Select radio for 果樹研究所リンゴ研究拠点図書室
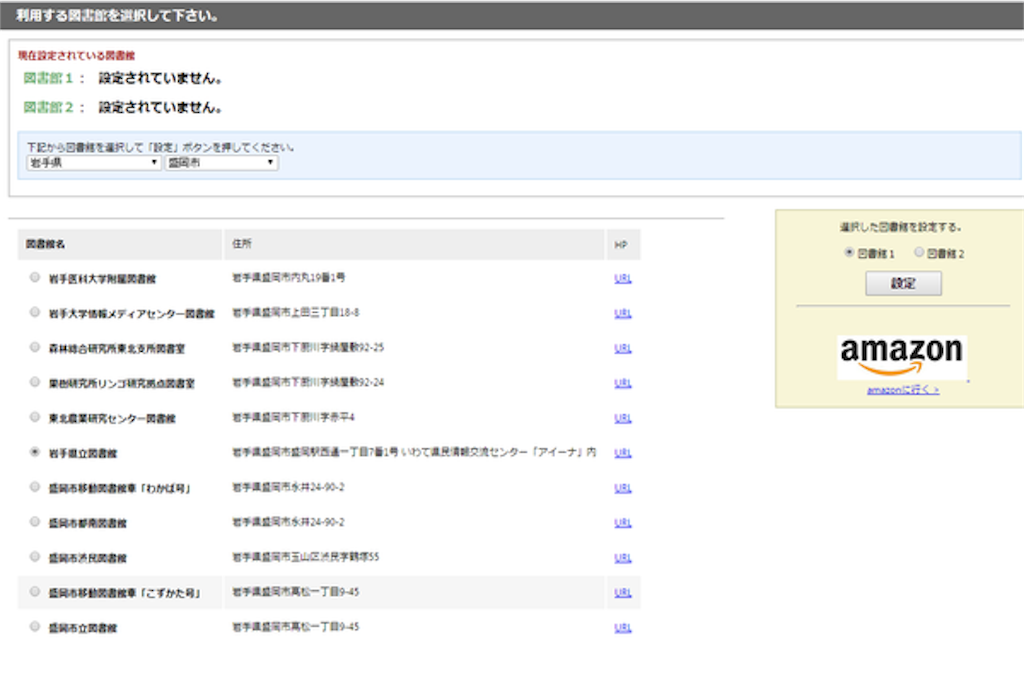Screen dimensions: 1024x692 coord(35,382)
